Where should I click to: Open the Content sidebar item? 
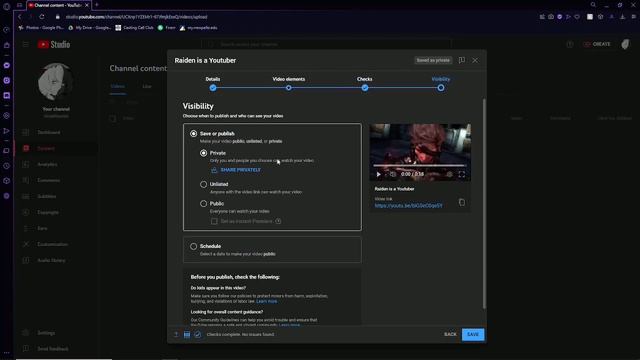click(56, 148)
